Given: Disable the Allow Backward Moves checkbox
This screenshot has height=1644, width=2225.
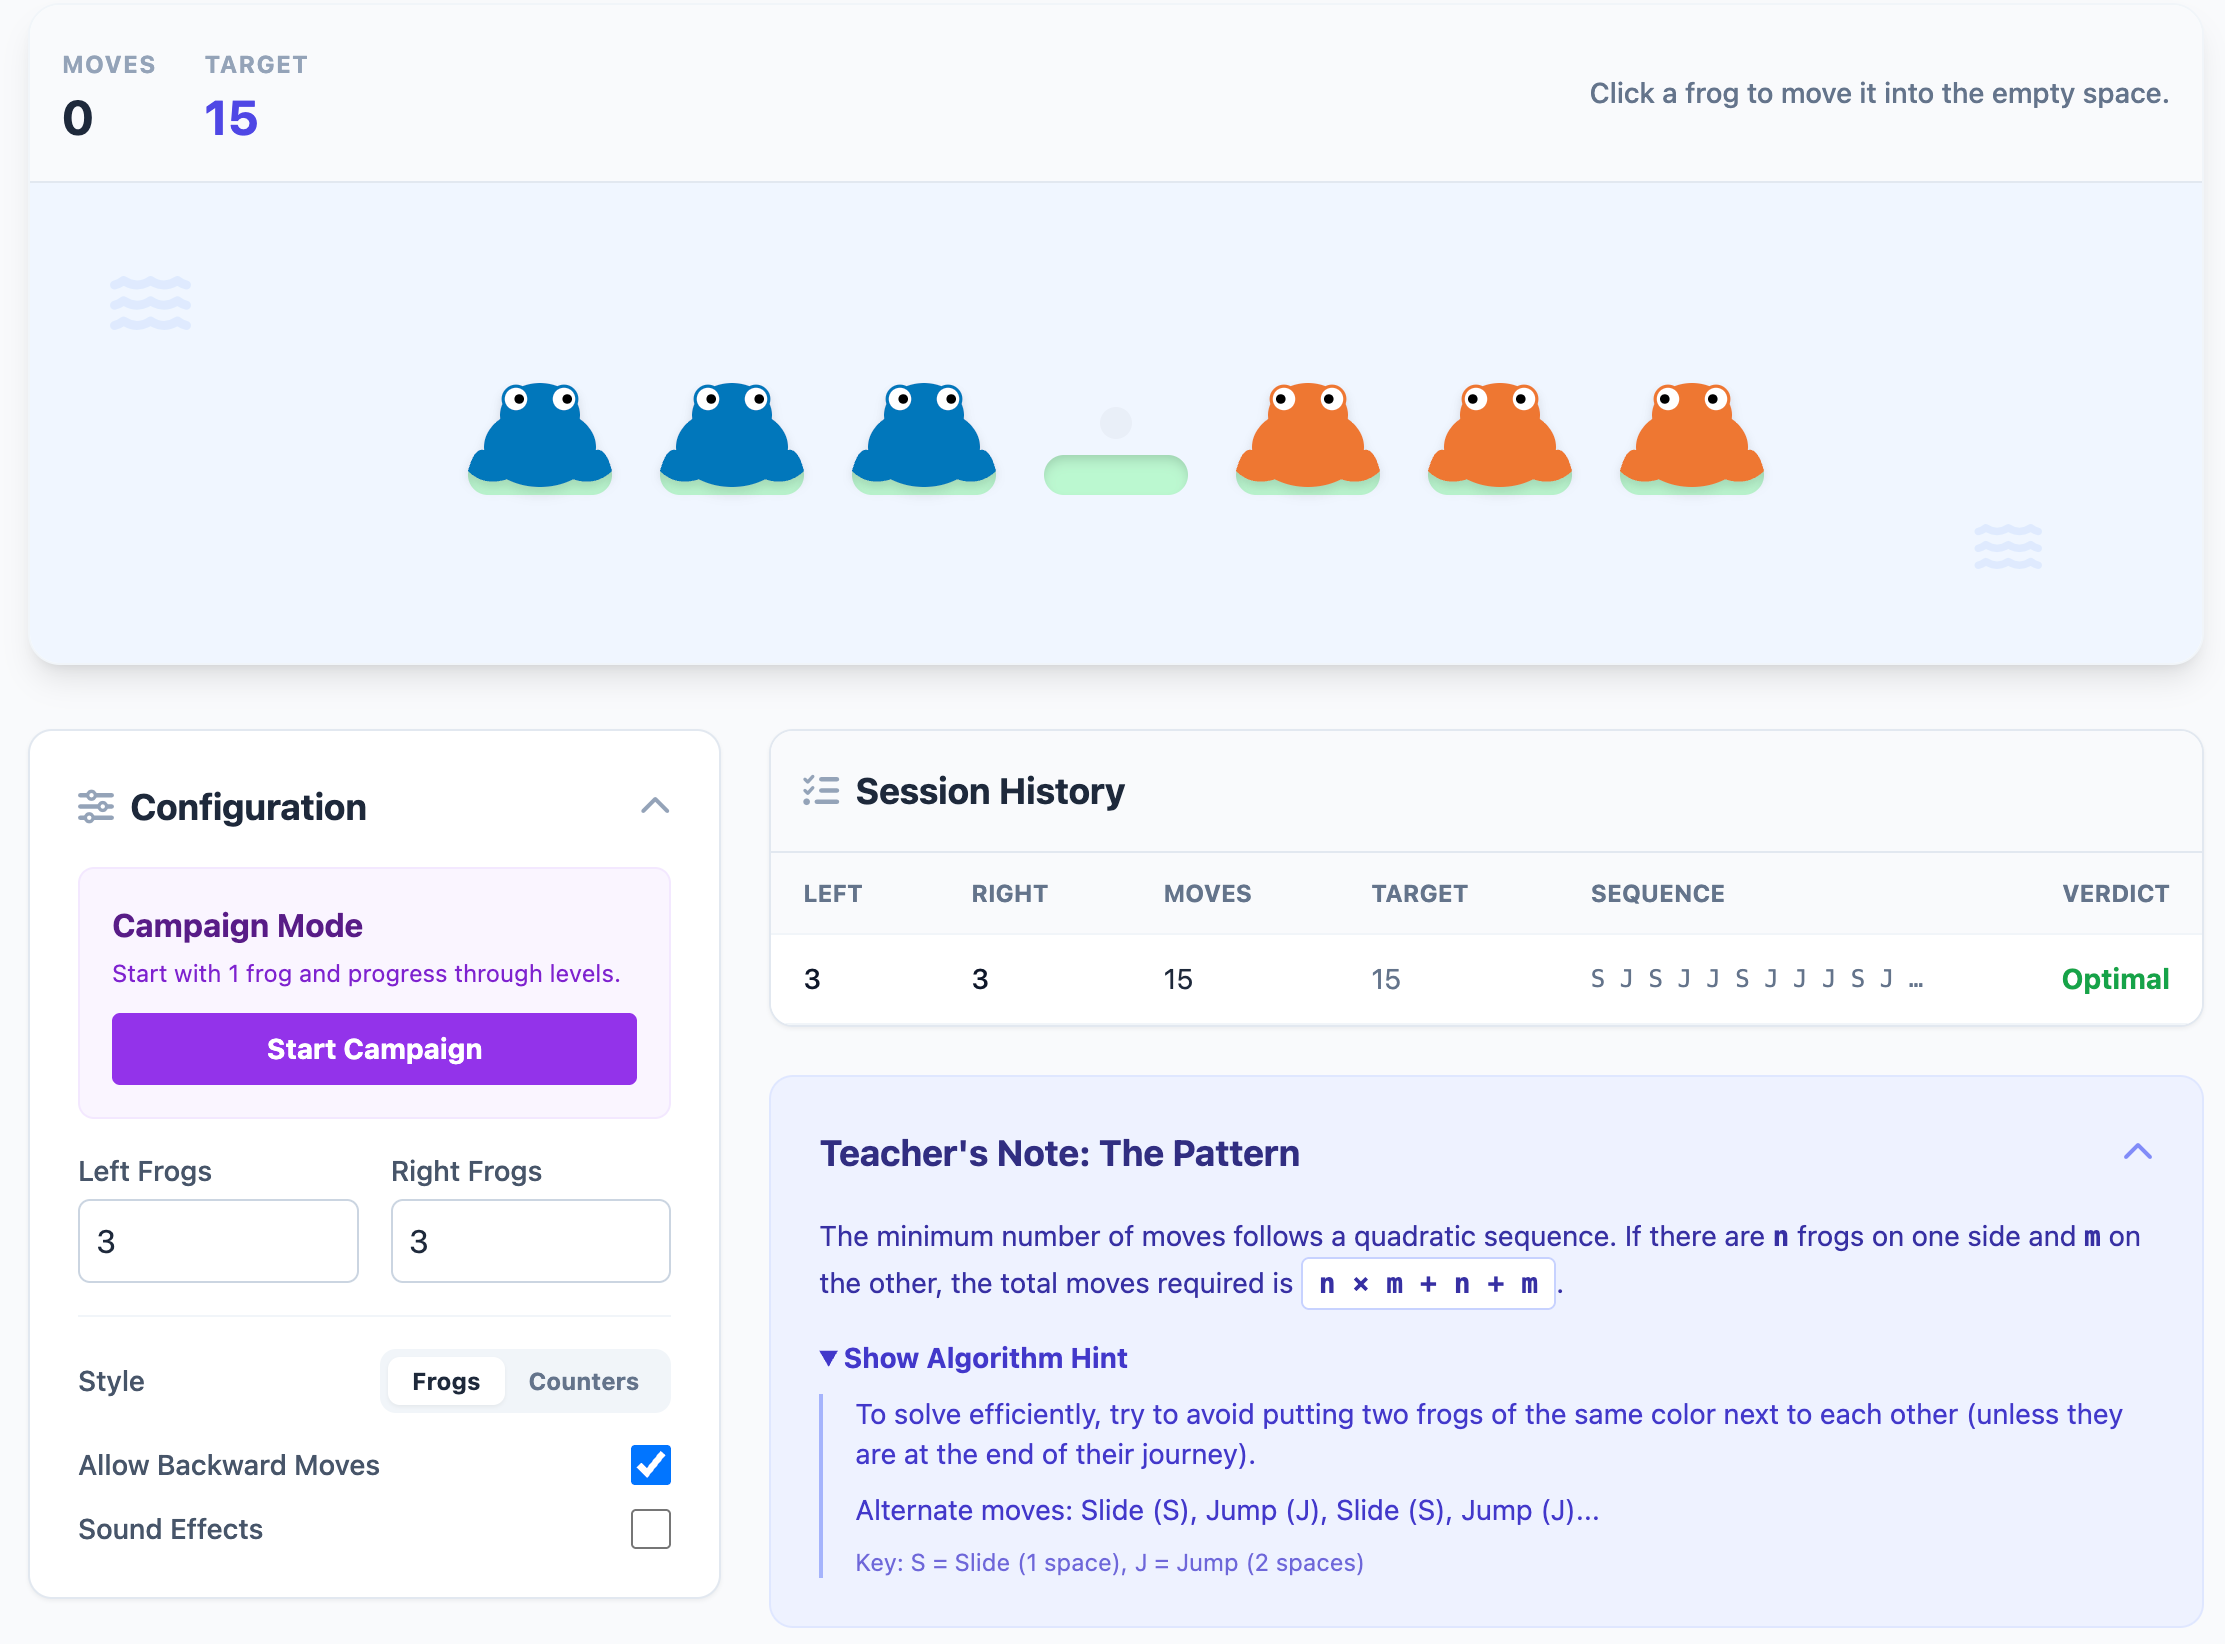Looking at the screenshot, I should [x=651, y=1465].
